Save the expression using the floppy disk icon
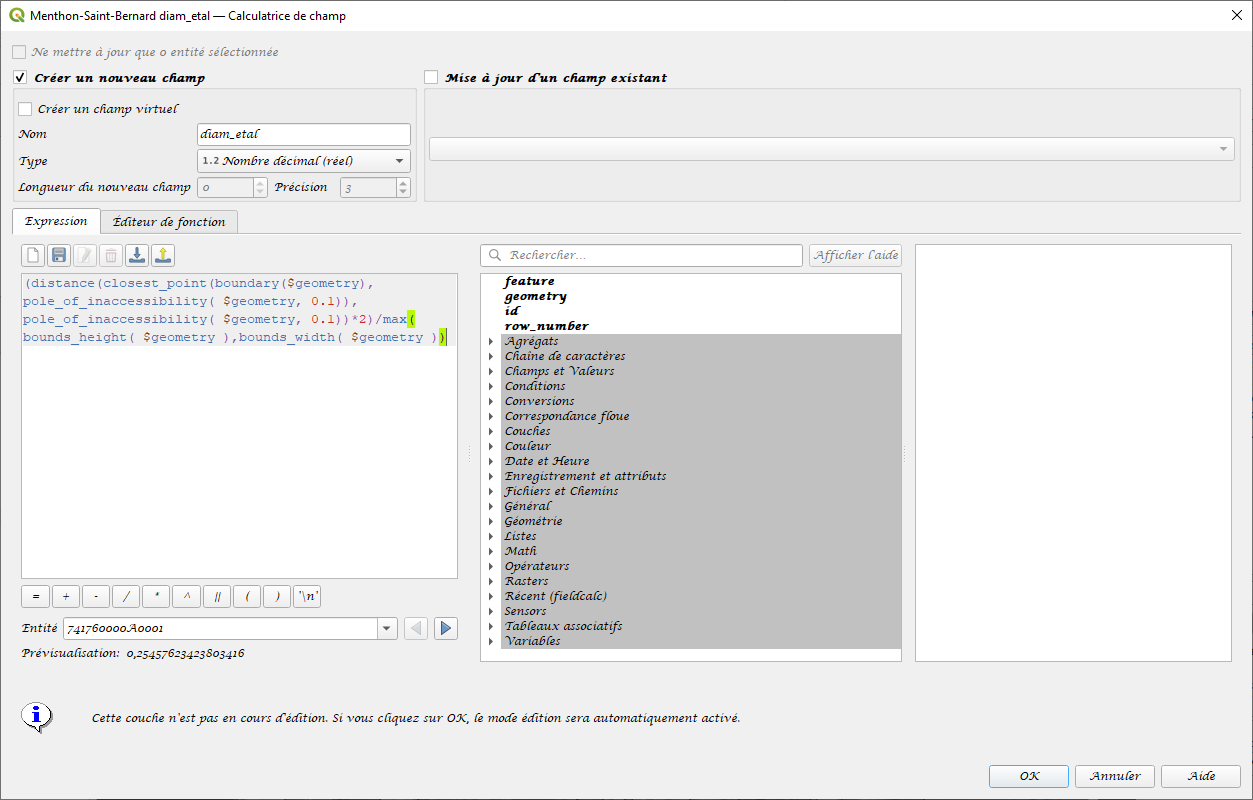Image resolution: width=1253 pixels, height=800 pixels. click(60, 255)
